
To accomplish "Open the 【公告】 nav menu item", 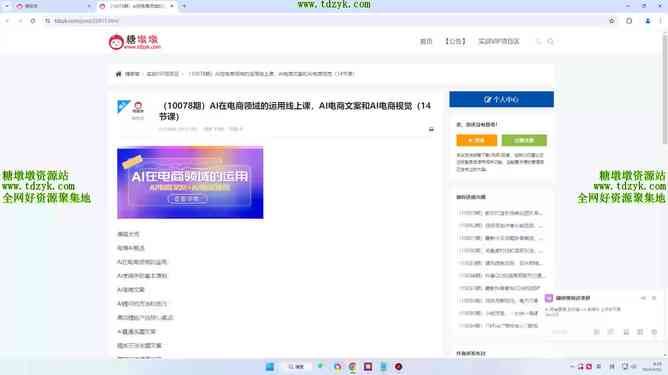I will pyautogui.click(x=455, y=41).
